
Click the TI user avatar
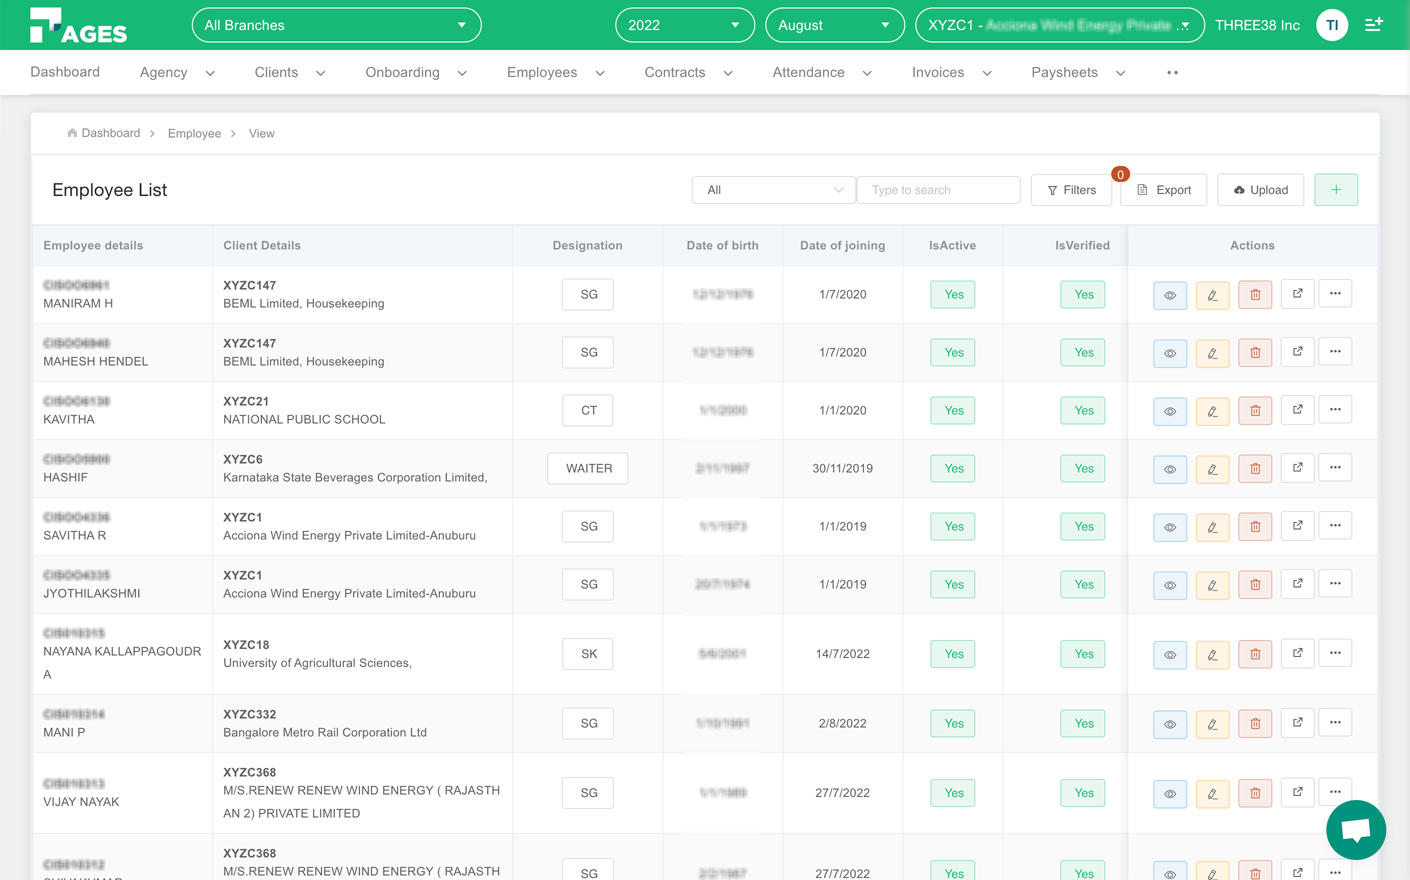coord(1332,25)
